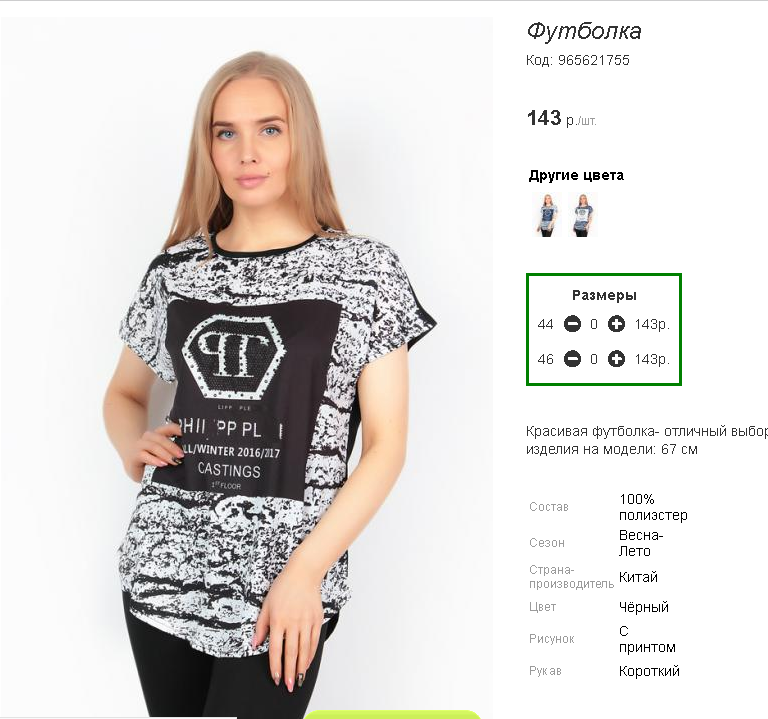768x719 pixels.
Task: Click the Другие цвета heading
Action: pos(576,175)
